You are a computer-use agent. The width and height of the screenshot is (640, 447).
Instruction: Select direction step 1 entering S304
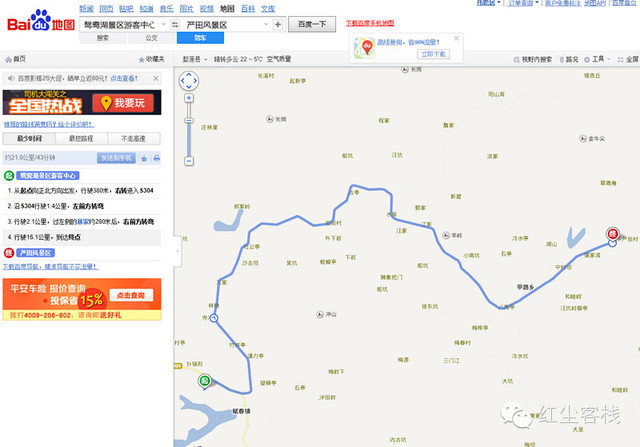(81, 191)
